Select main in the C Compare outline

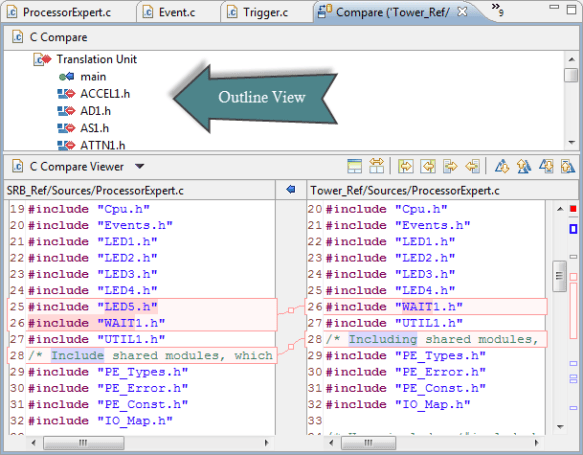pos(93,77)
